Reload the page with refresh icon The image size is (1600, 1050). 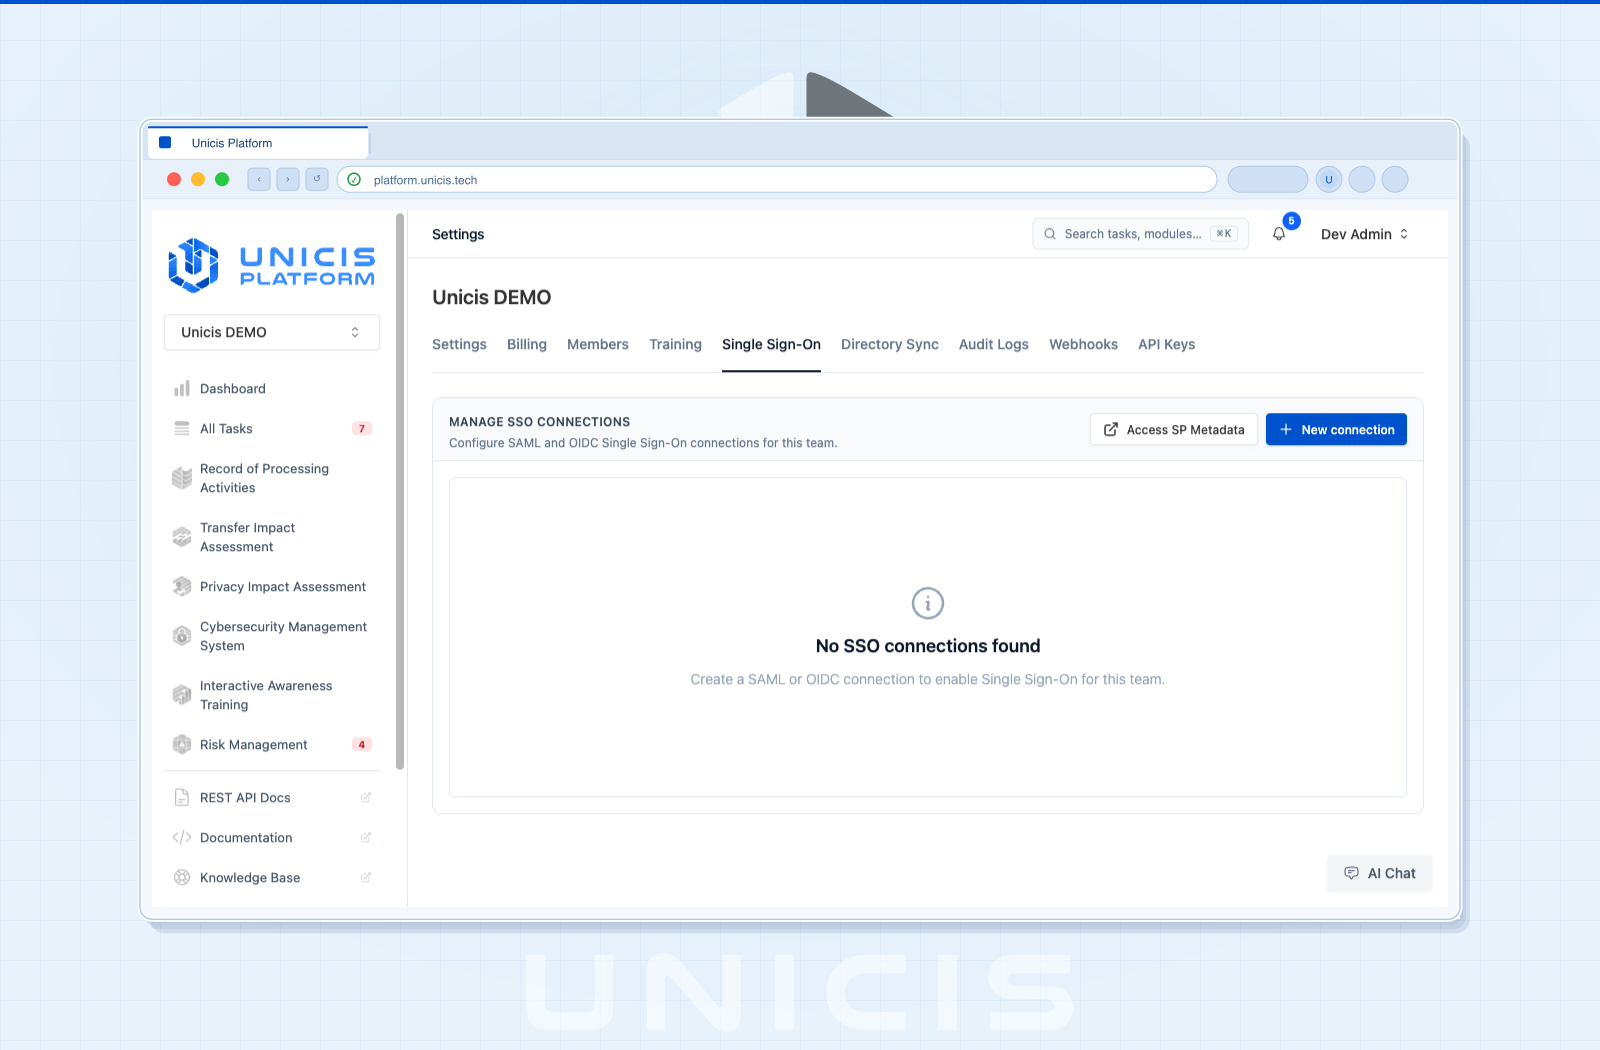(317, 179)
